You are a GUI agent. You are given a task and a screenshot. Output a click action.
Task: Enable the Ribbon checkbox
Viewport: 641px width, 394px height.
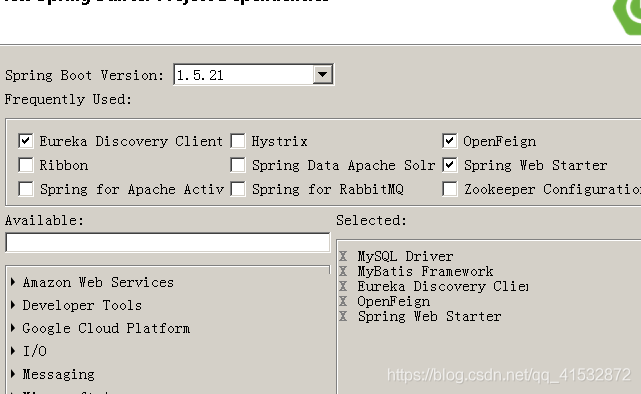coord(26,165)
